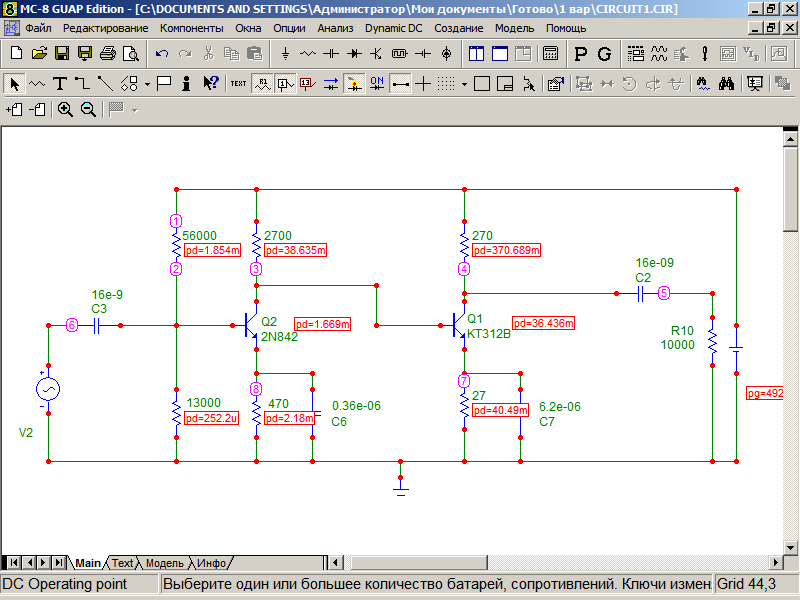The height and width of the screenshot is (600, 800).
Task: Open the calculator icon
Action: pyautogui.click(x=550, y=53)
